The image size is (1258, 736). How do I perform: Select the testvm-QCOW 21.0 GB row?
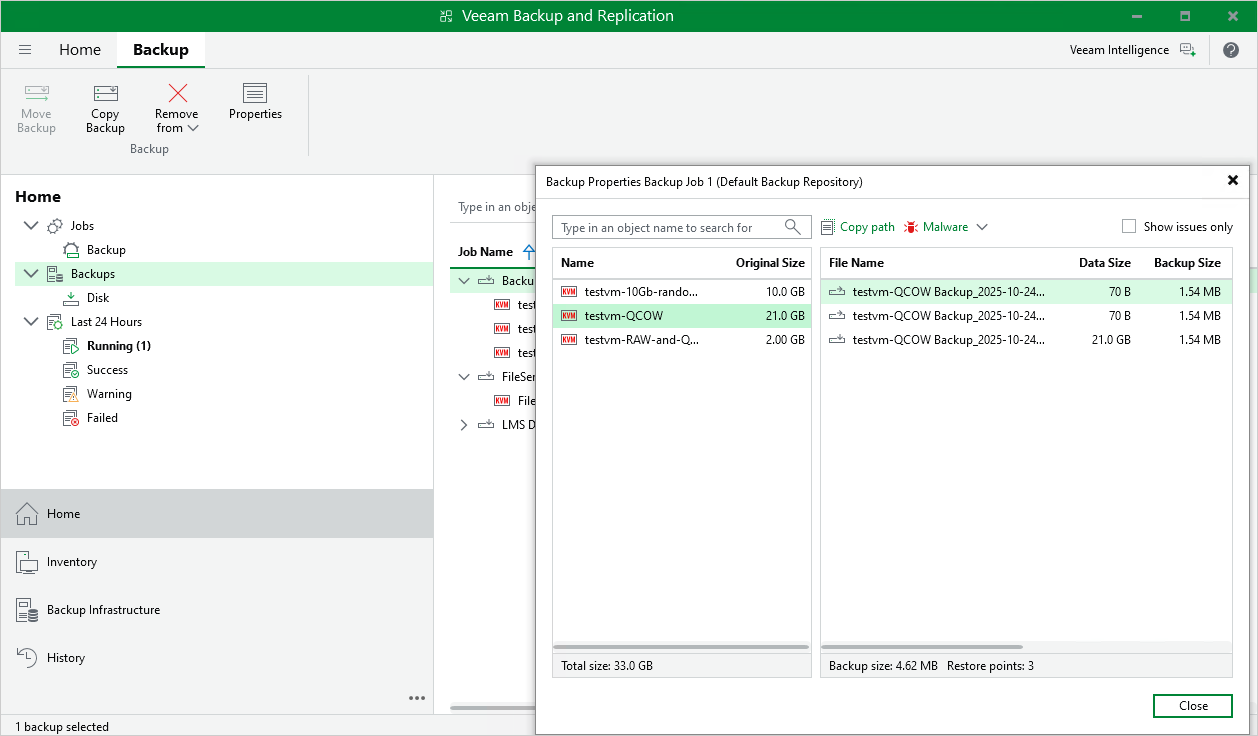pos(682,316)
